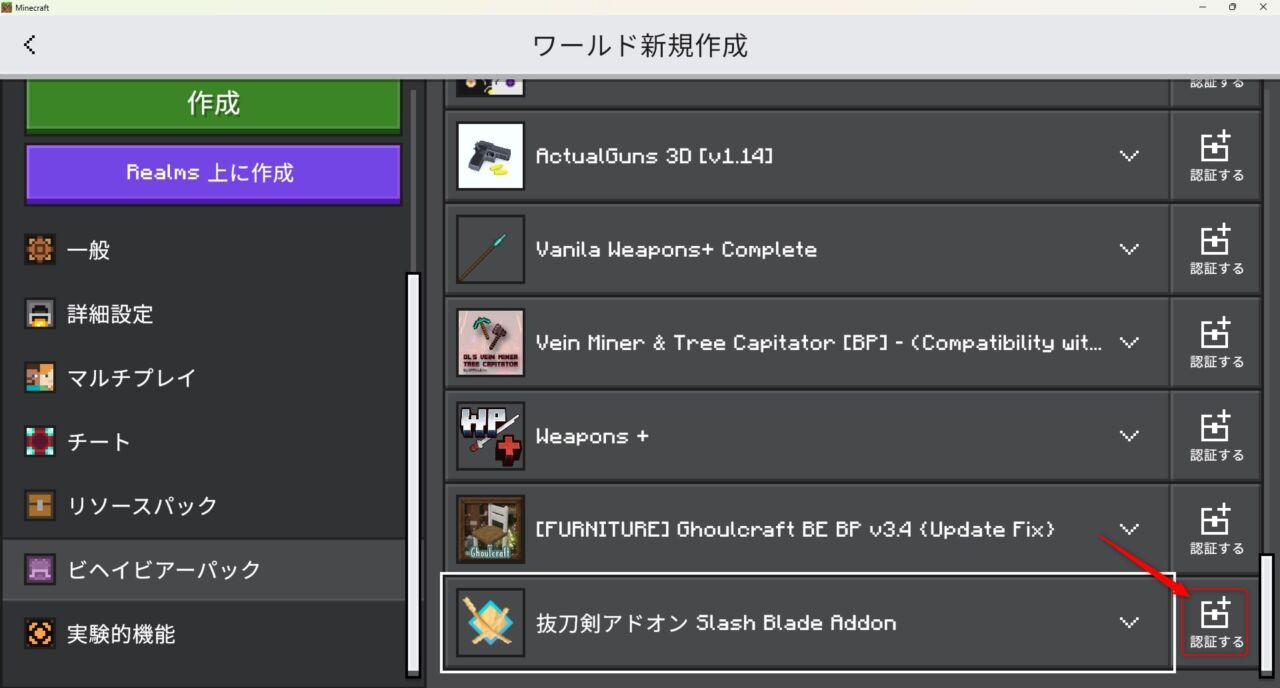Viewport: 1280px width, 688px height.
Task: Expand the Vein Miner & Tree Capitator entry
Action: click(x=1129, y=342)
